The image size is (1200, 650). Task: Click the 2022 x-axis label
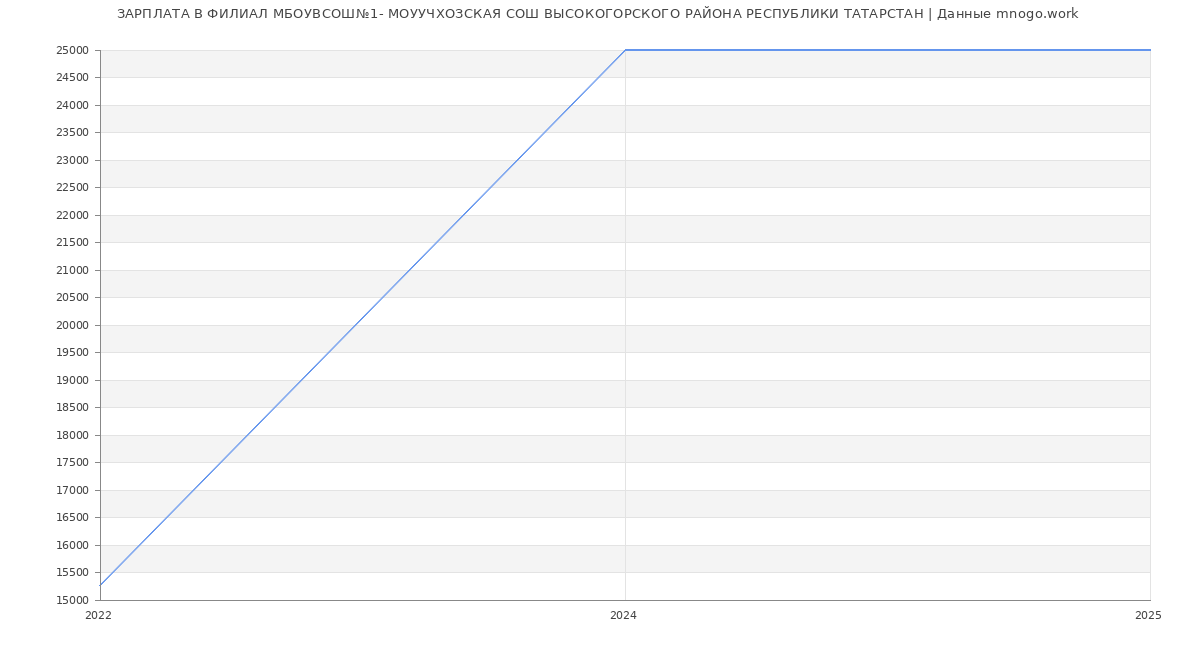tap(99, 616)
